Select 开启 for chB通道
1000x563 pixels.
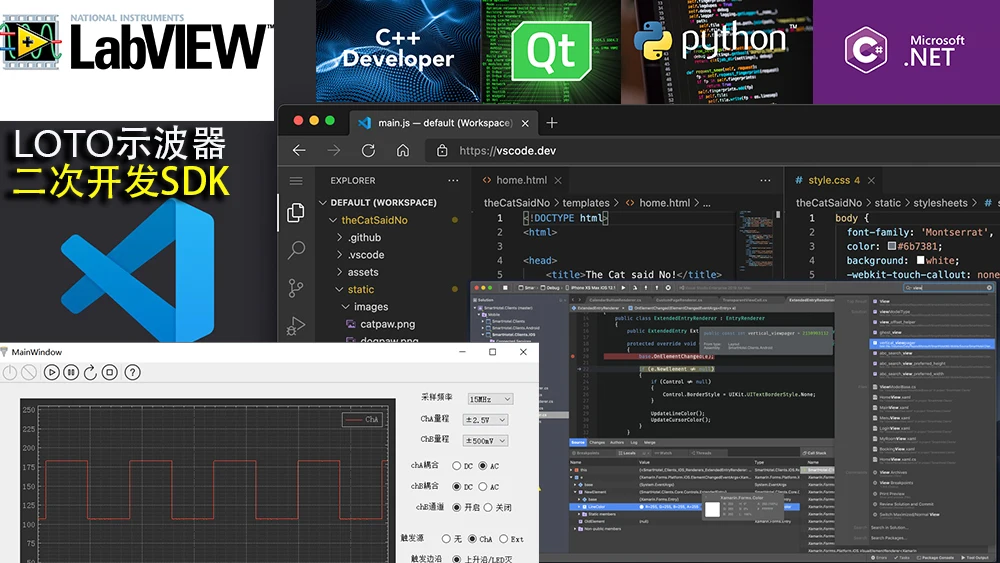456,508
